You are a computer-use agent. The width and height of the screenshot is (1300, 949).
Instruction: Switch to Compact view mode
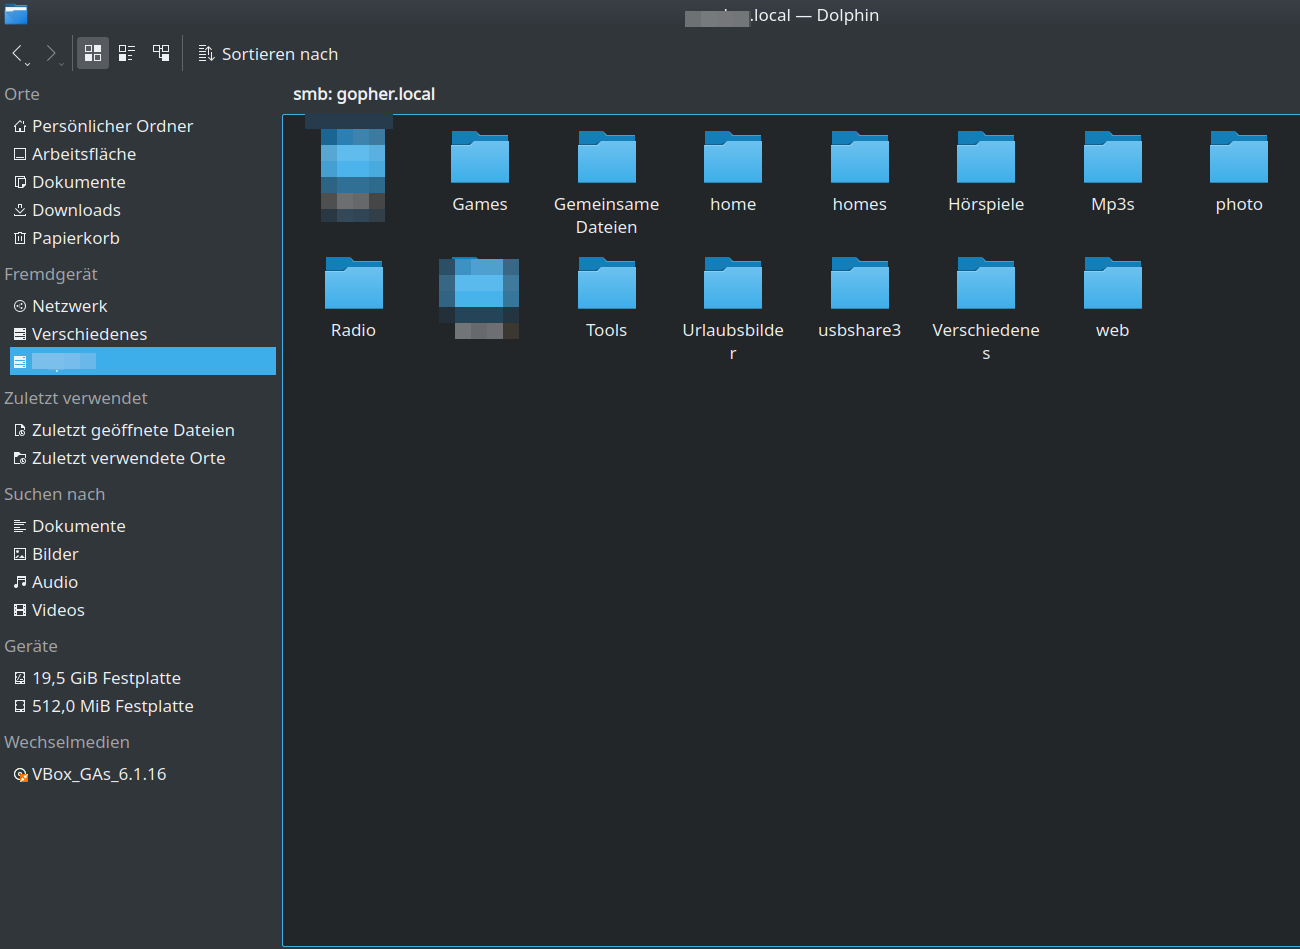[127, 53]
